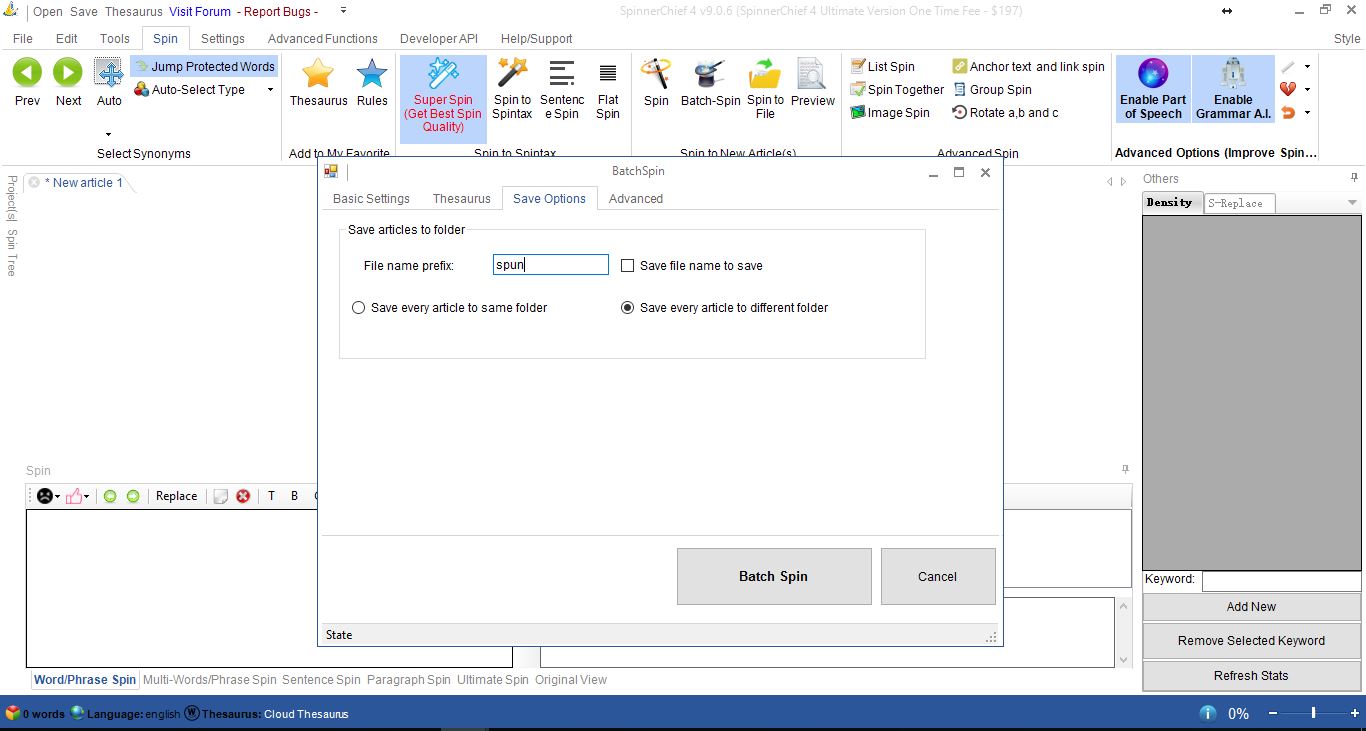Click the blue star Rules icon
The width and height of the screenshot is (1366, 731).
point(372,75)
